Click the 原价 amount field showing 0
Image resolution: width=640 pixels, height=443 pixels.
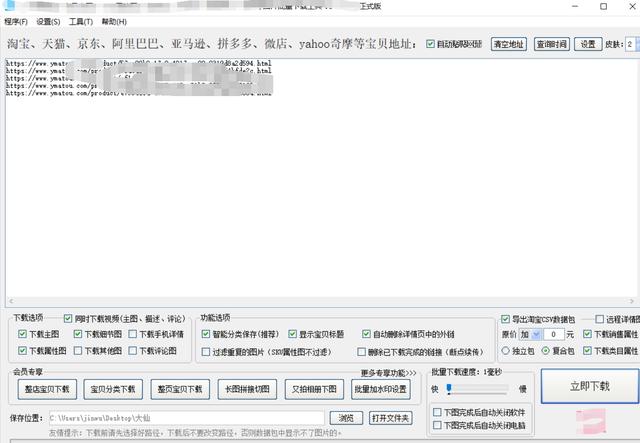pos(554,334)
